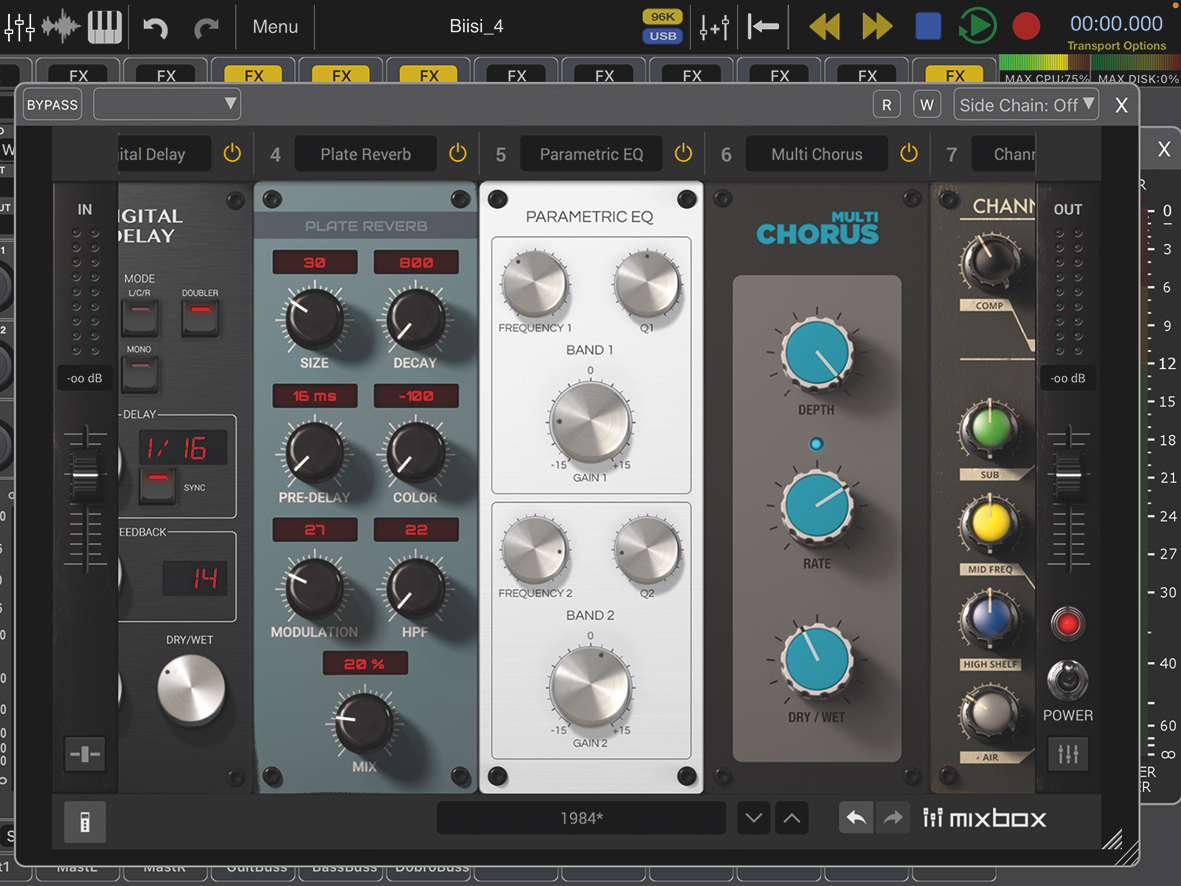This screenshot has height=886, width=1181.
Task: Click the delay time display reading 1/16
Action: pos(183,448)
